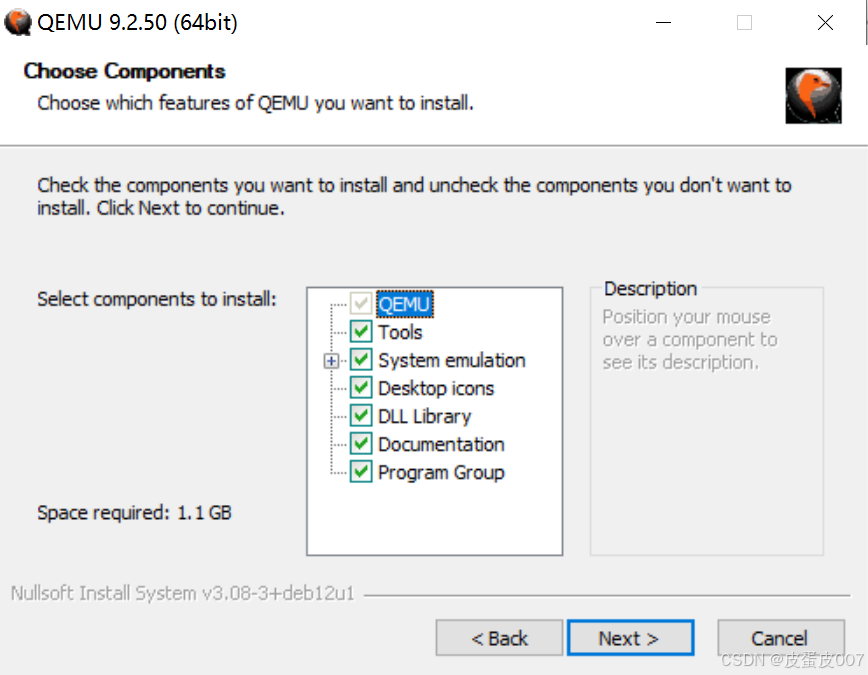Click the Nullsoft Install System version text
This screenshot has width=868, height=675.
(182, 593)
